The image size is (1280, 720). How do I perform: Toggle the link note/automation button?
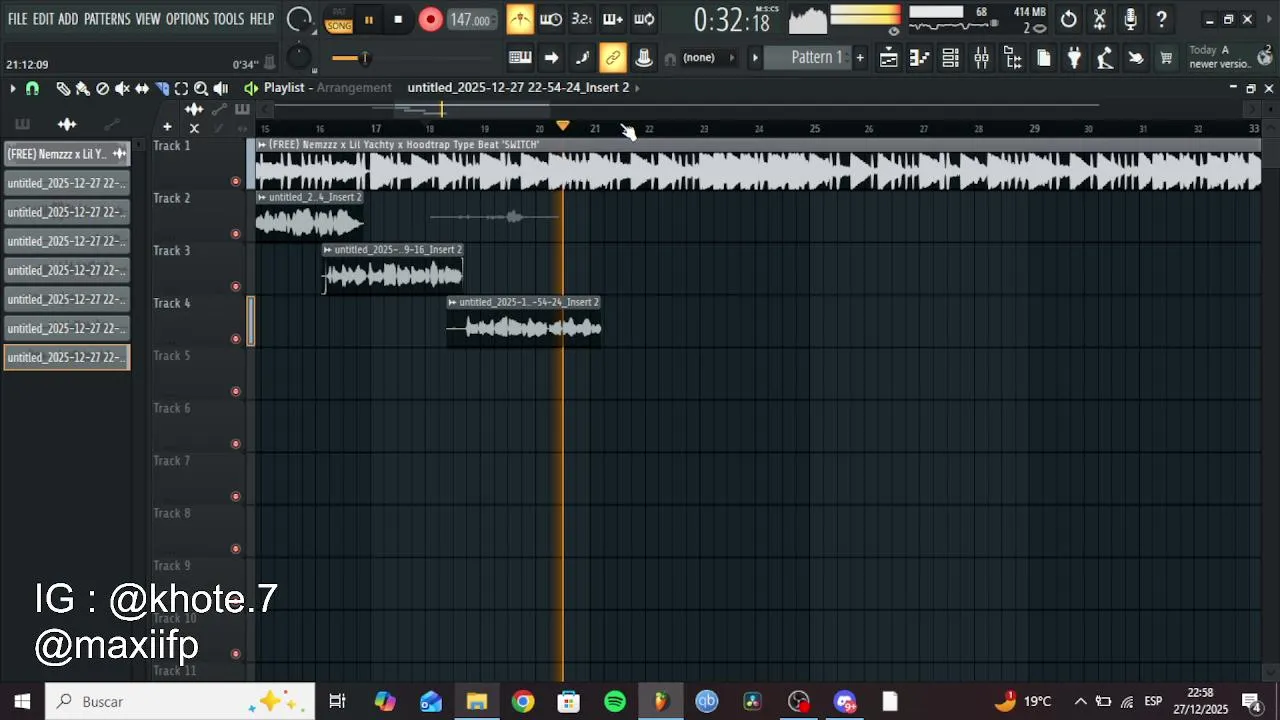click(x=613, y=58)
